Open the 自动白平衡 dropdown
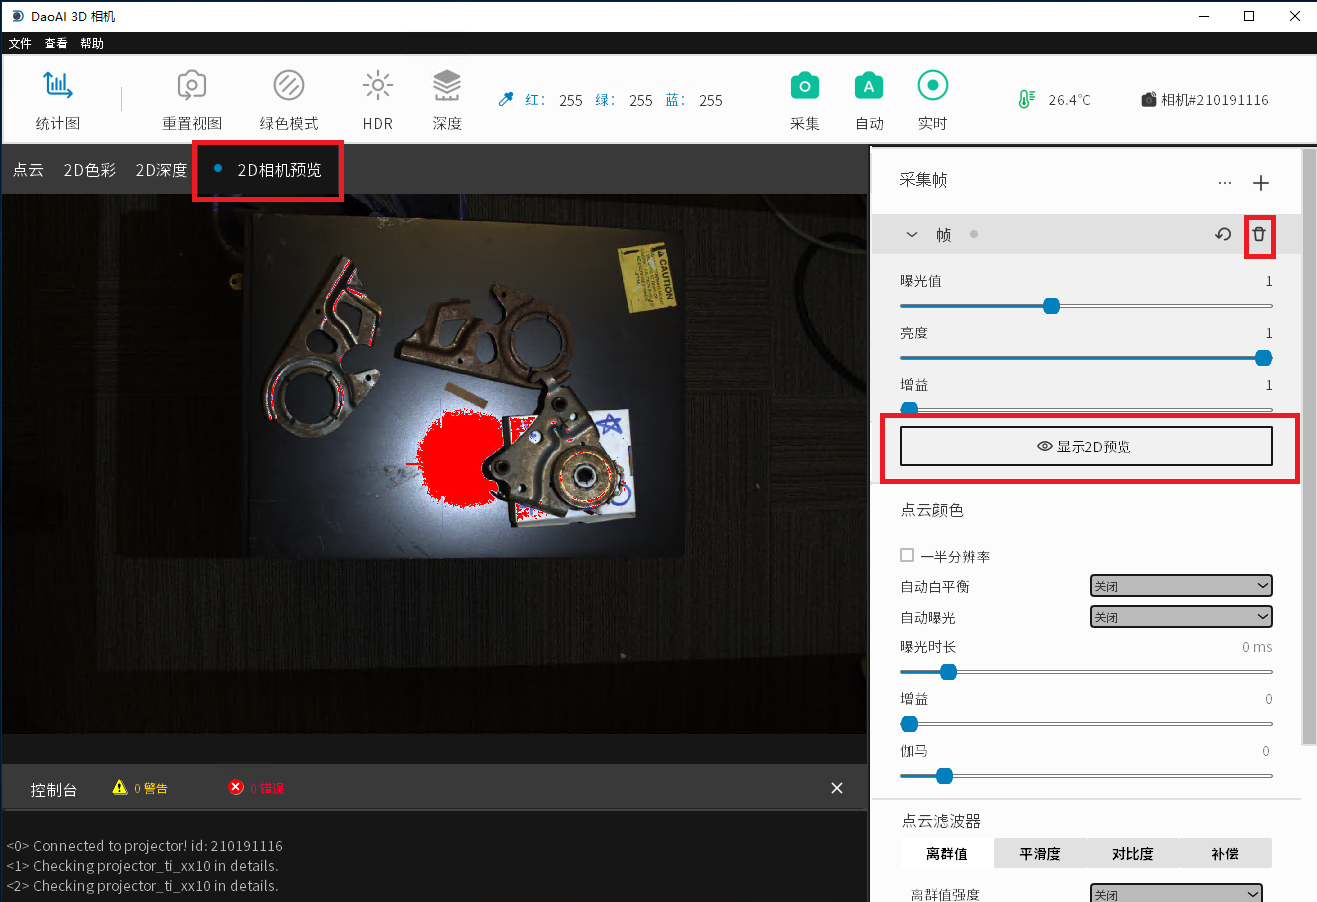The image size is (1317, 902). click(1181, 586)
